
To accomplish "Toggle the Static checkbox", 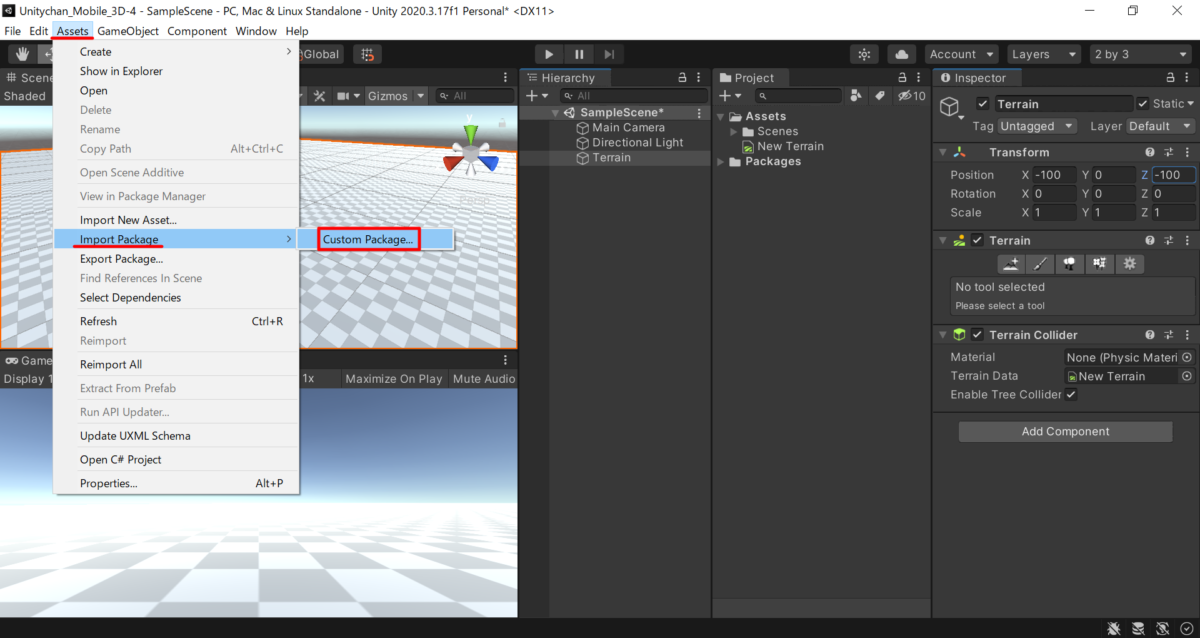I will pyautogui.click(x=1142, y=104).
